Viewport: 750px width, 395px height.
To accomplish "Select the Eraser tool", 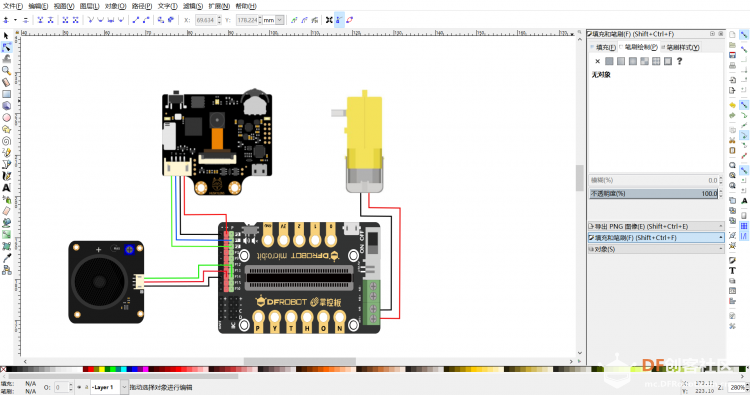I will coord(6,211).
